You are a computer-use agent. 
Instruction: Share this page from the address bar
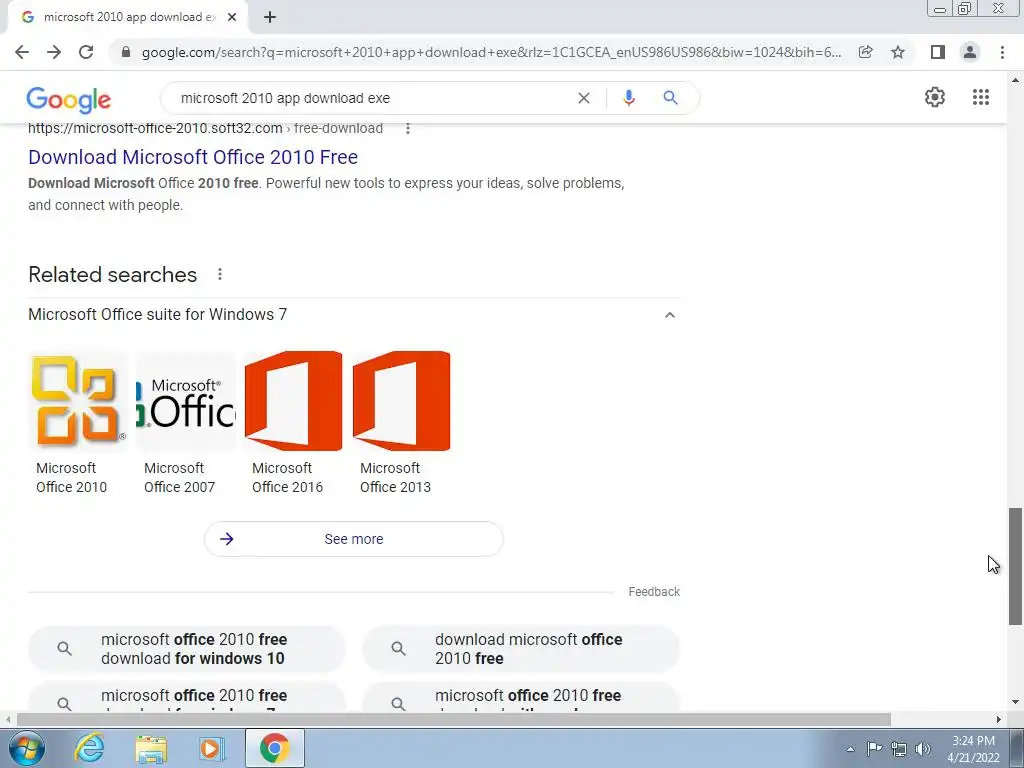(x=865, y=52)
